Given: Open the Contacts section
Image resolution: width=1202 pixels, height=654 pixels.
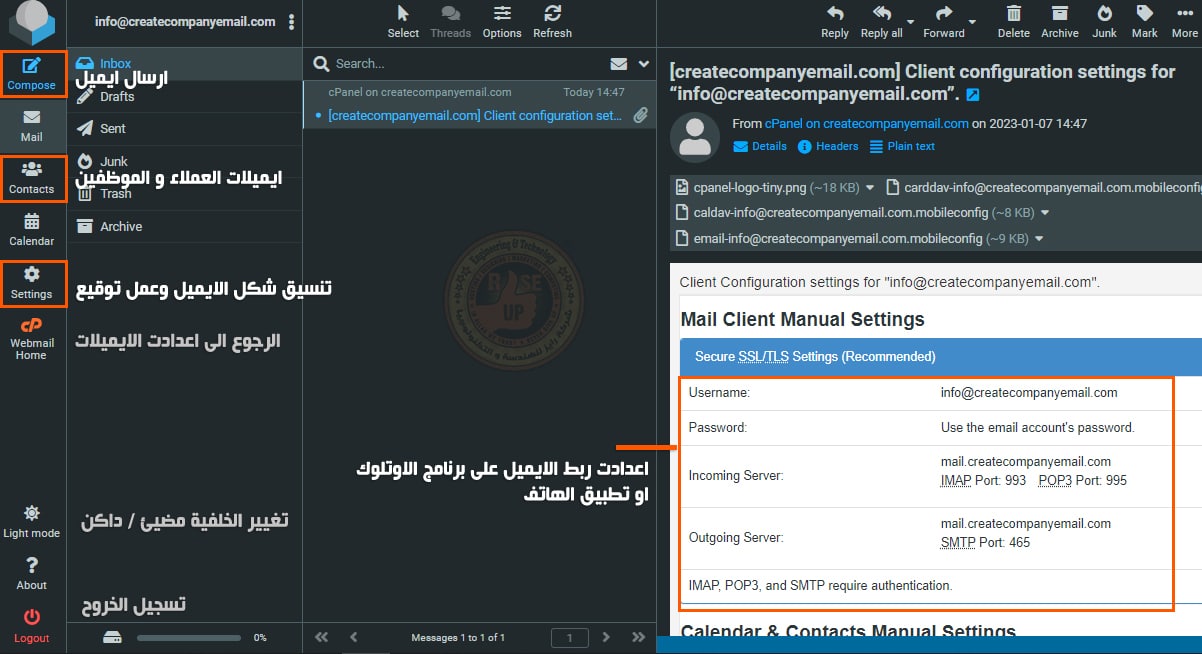Looking at the screenshot, I should pos(32,178).
